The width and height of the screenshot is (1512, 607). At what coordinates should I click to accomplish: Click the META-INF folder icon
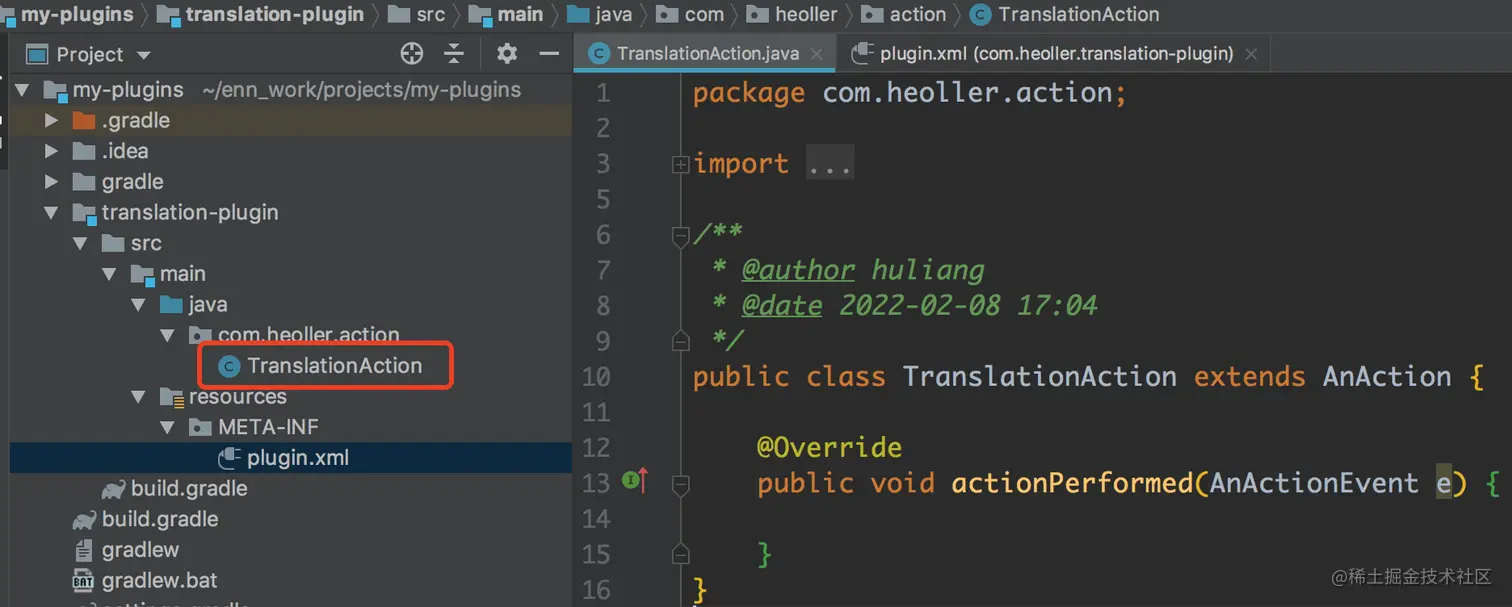200,428
